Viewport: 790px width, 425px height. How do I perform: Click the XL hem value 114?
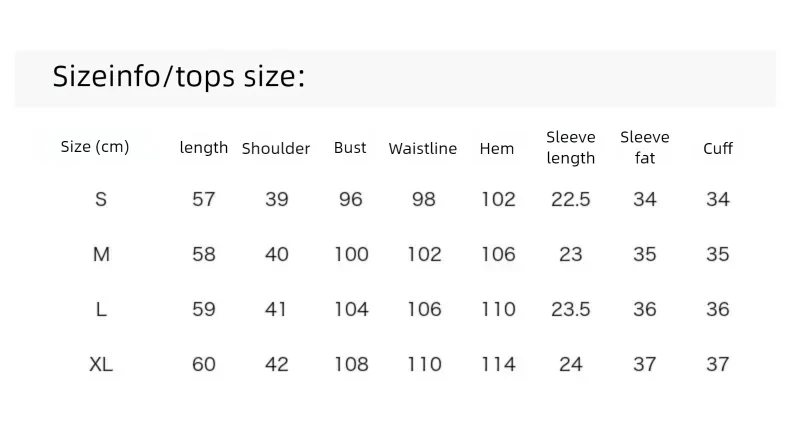click(x=498, y=364)
